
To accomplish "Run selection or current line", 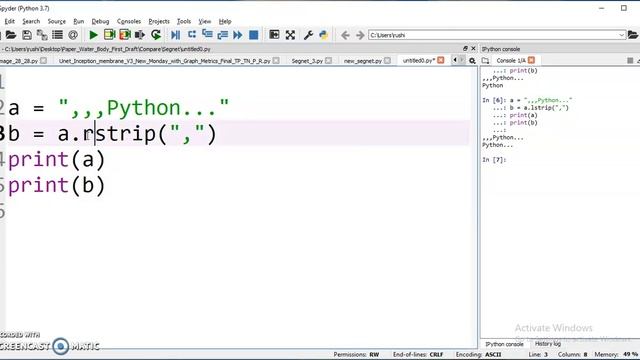I will [x=140, y=35].
